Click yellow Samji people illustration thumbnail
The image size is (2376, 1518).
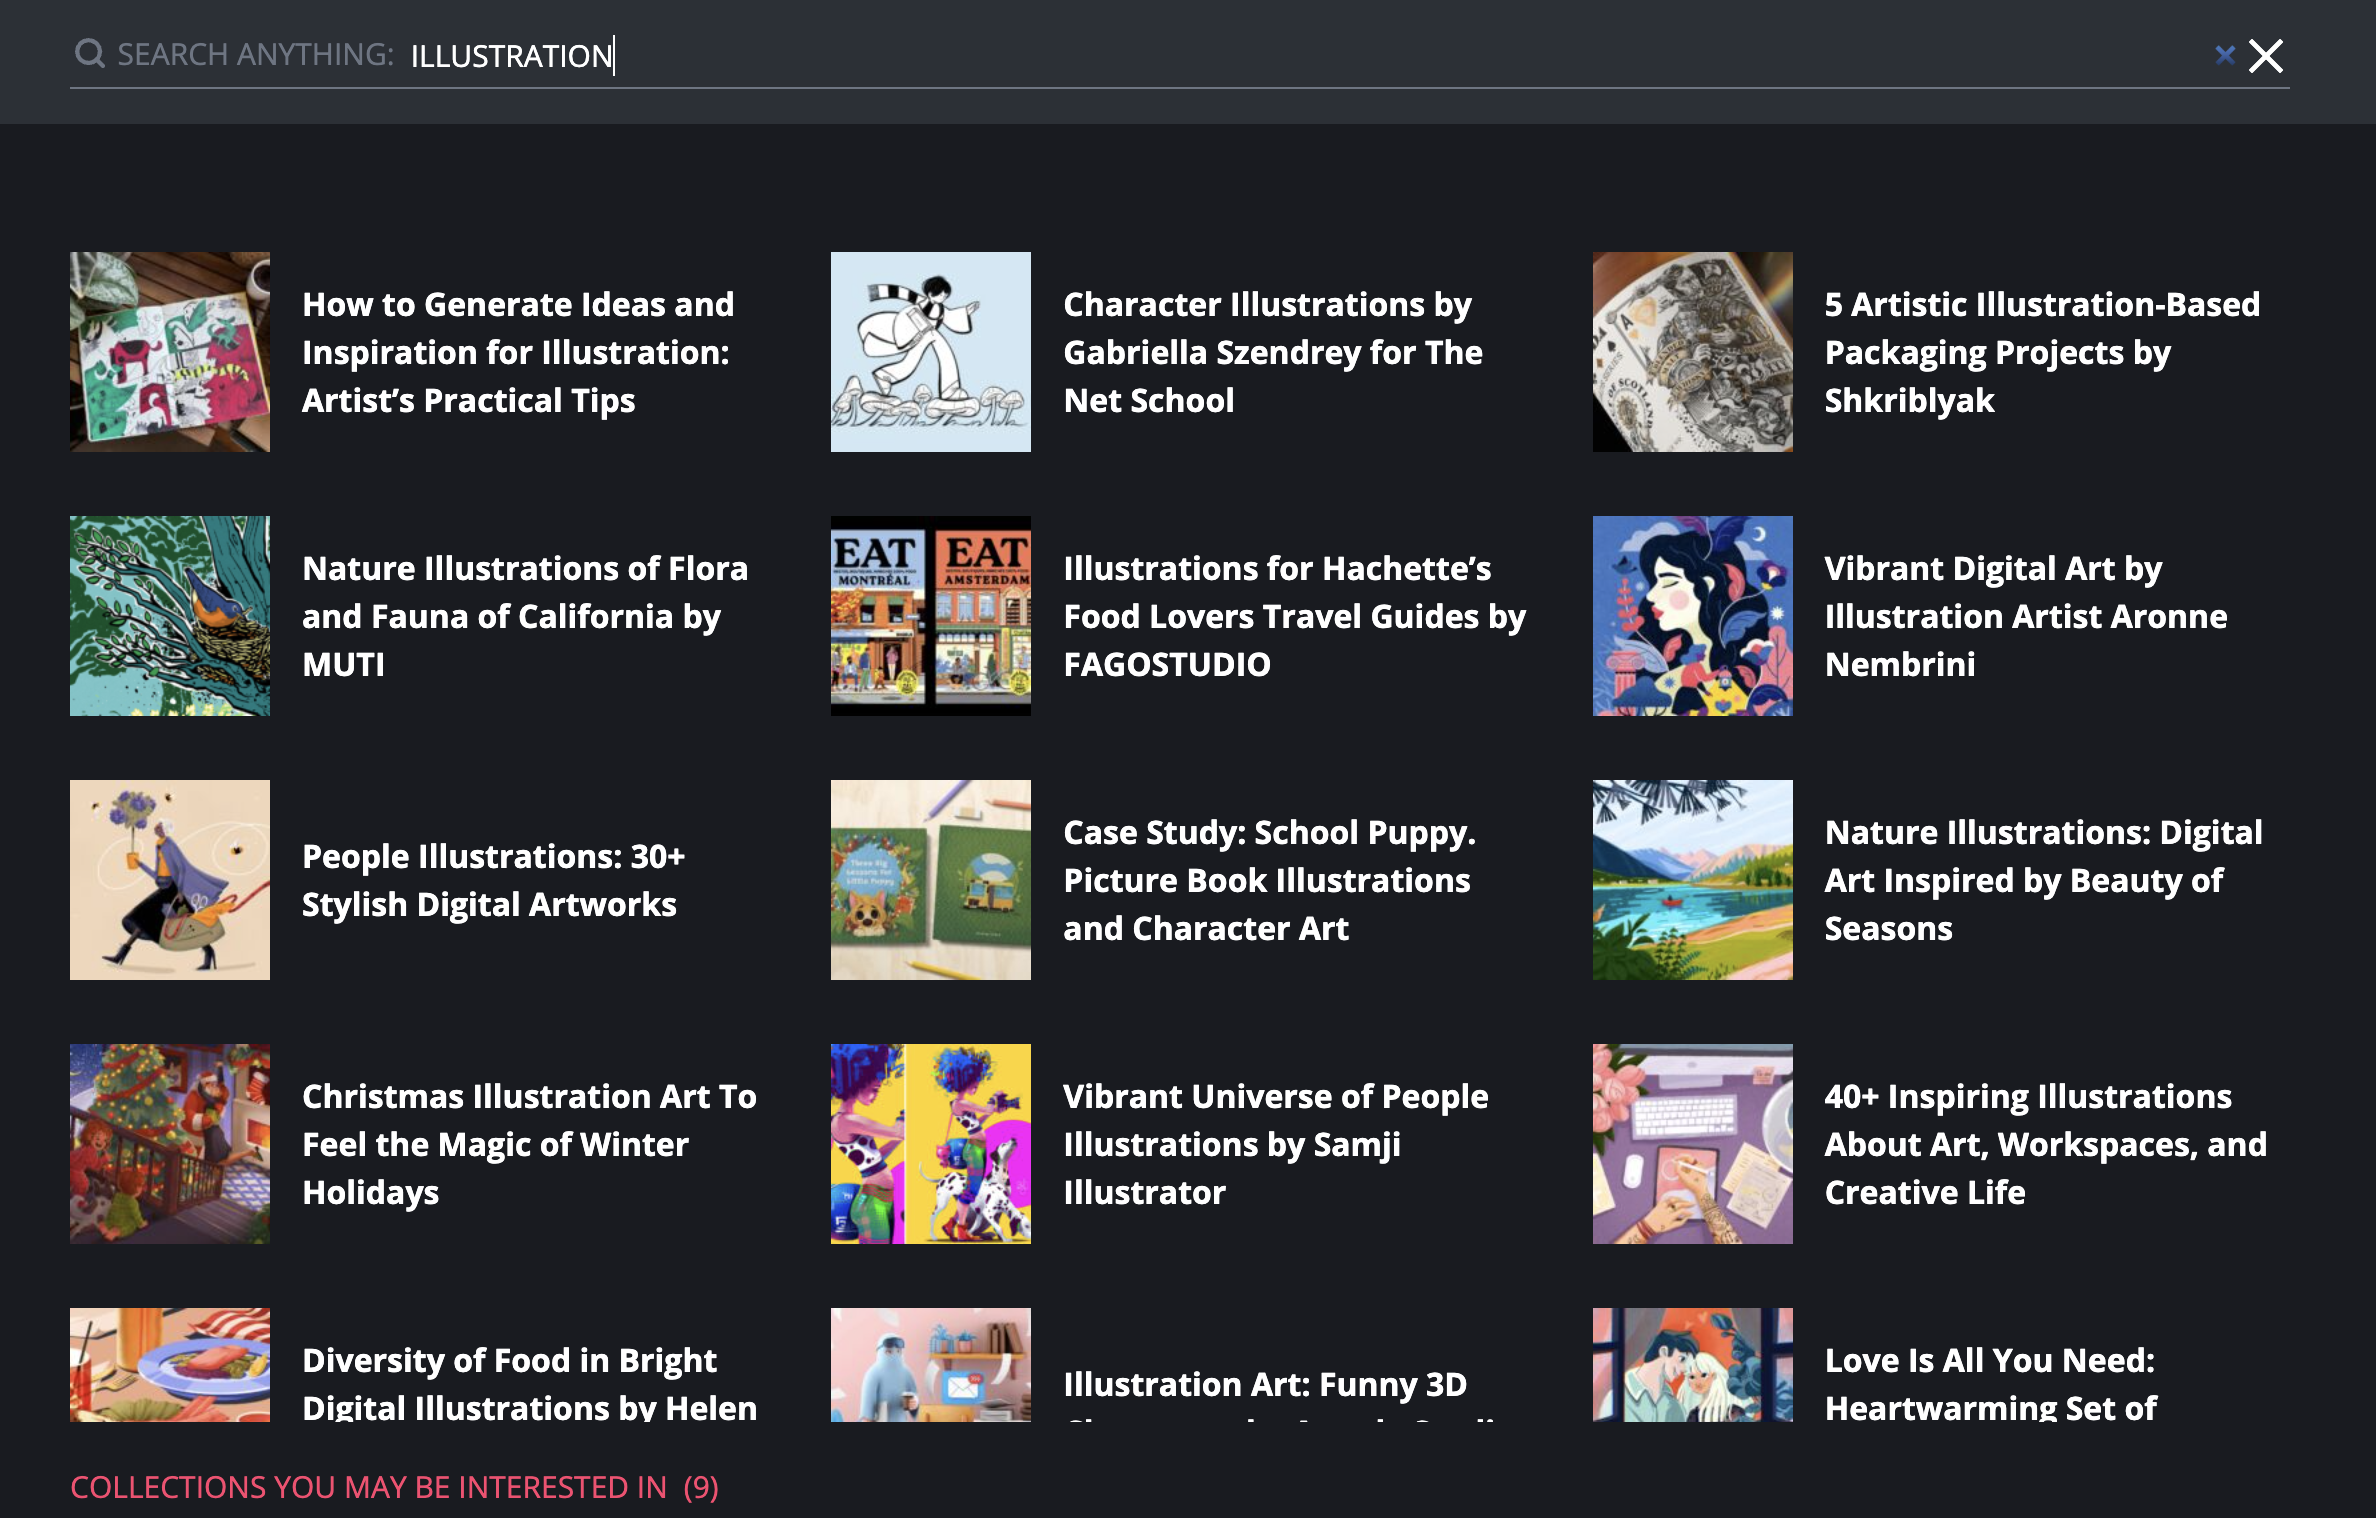pos(930,1144)
